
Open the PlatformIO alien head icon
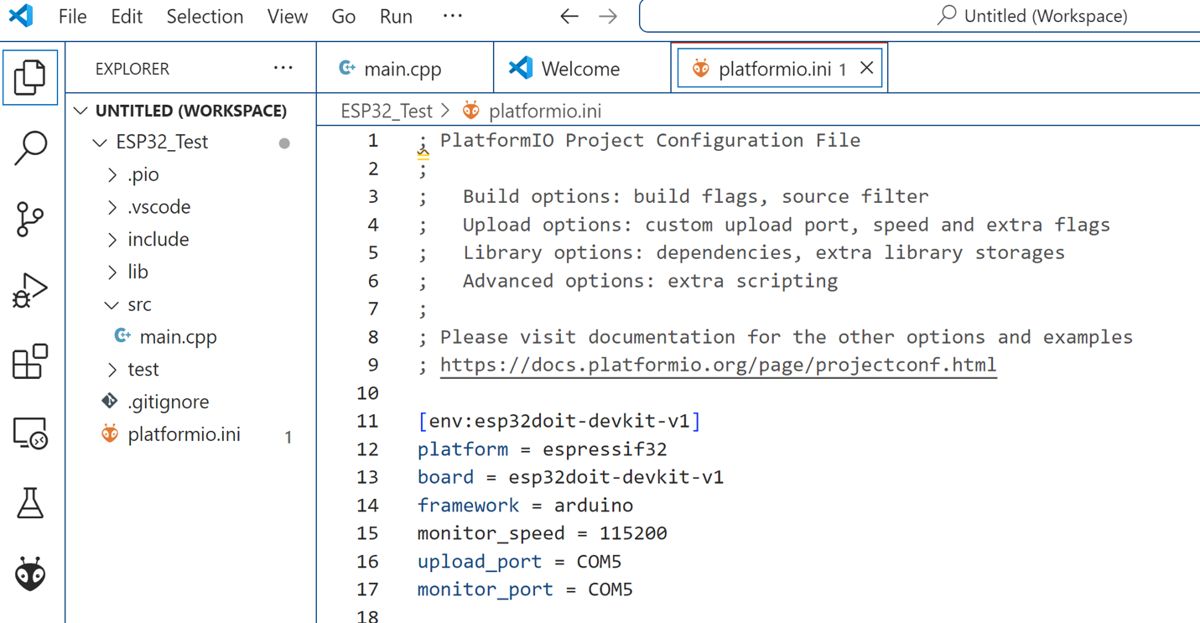[x=30, y=575]
